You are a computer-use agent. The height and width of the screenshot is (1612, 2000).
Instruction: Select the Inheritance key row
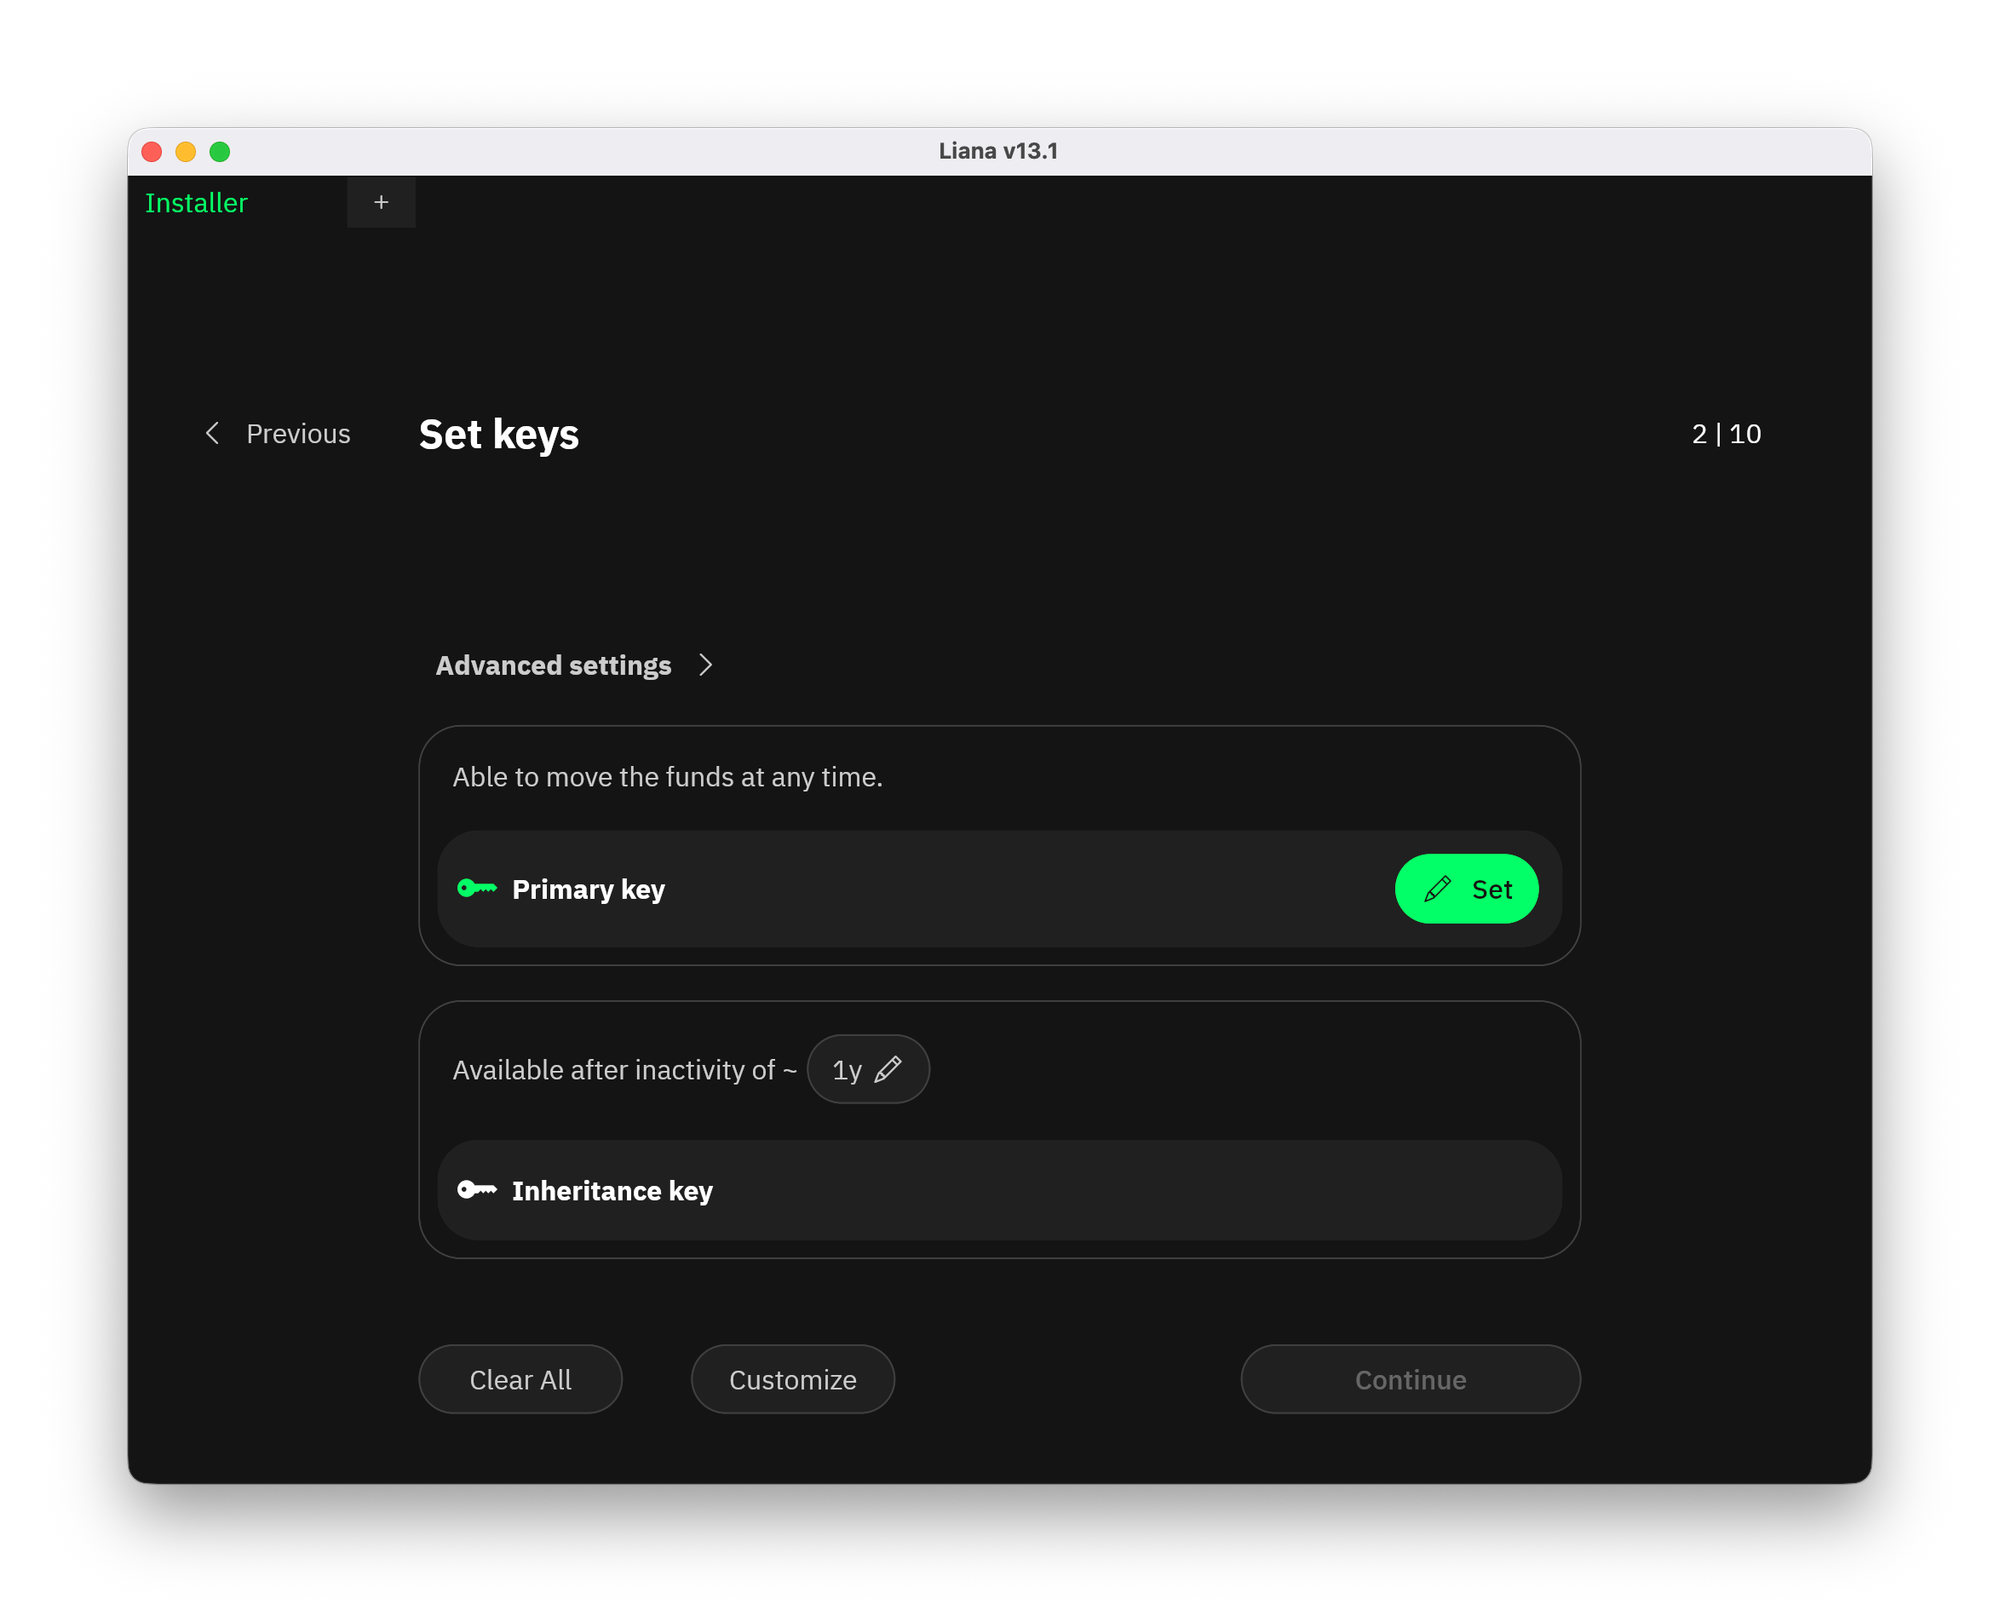tap(998, 1189)
